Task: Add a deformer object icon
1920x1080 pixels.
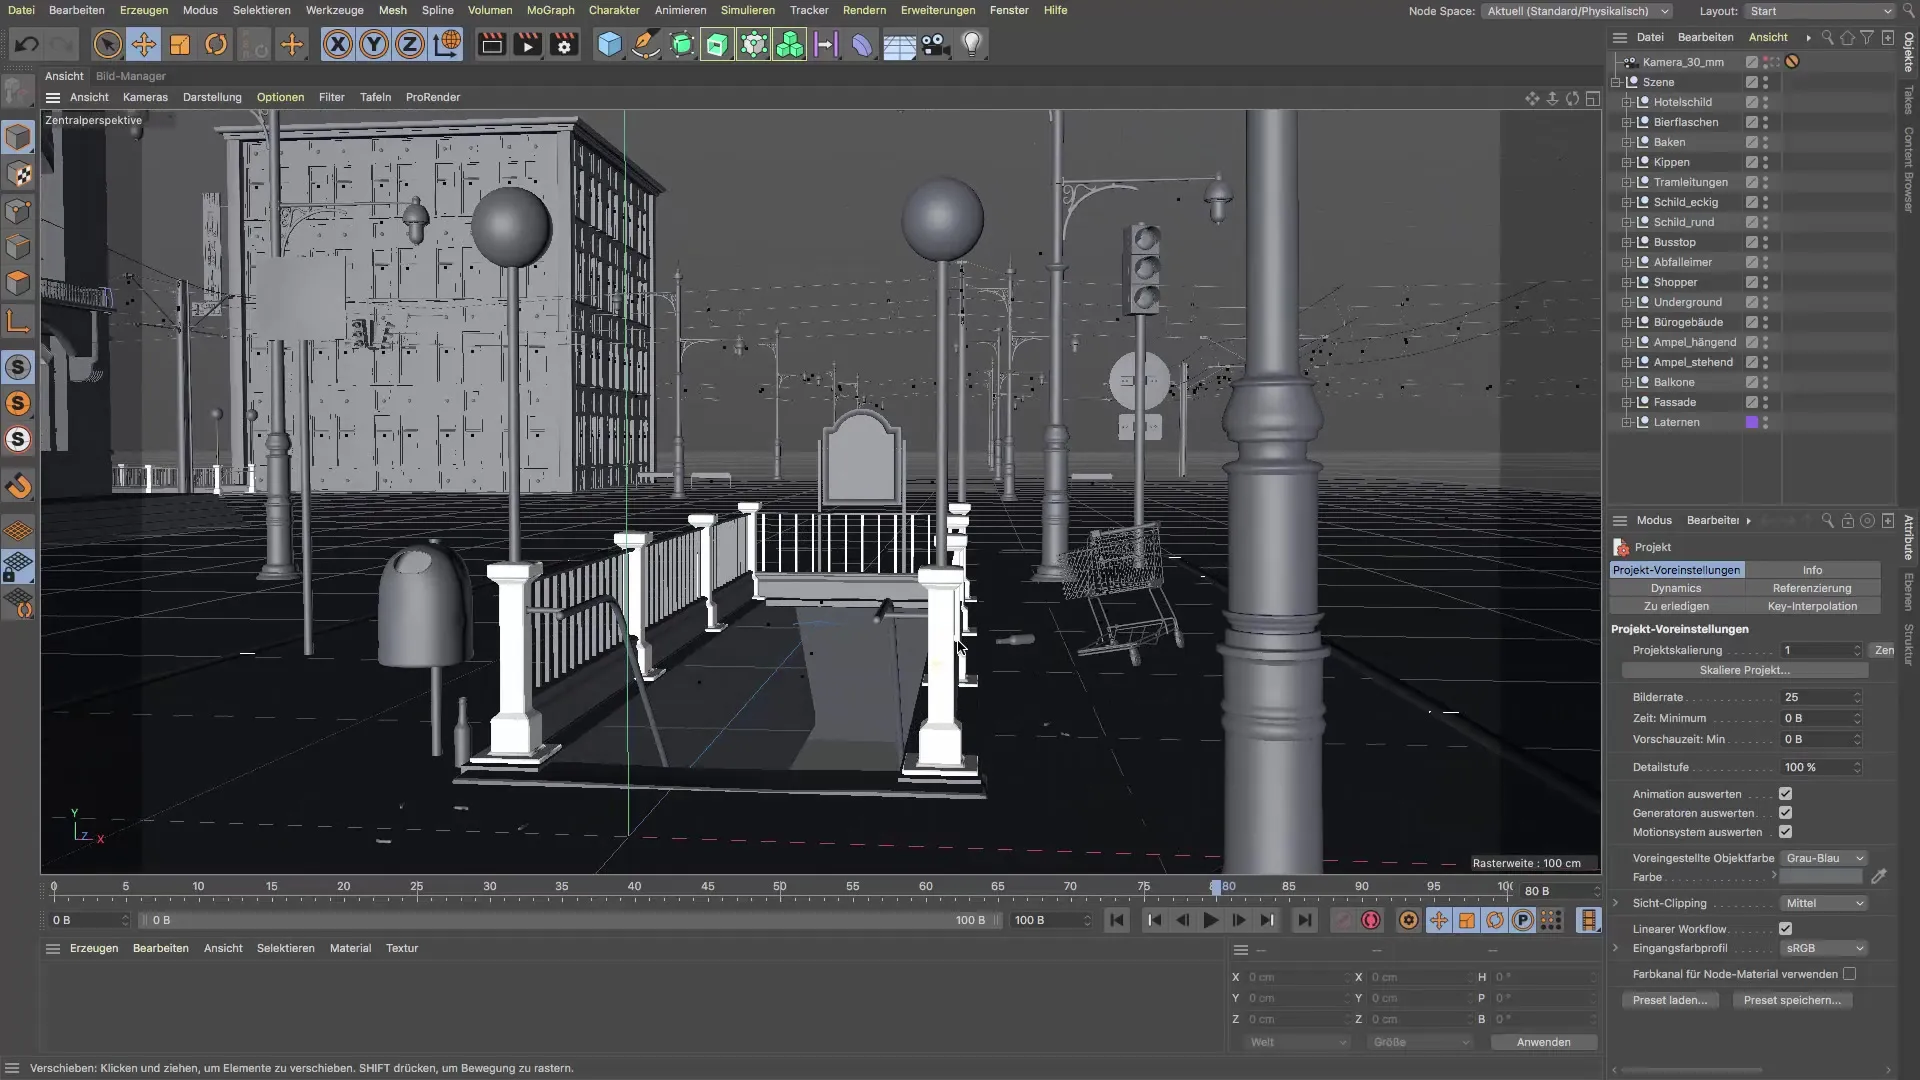Action: tap(862, 44)
